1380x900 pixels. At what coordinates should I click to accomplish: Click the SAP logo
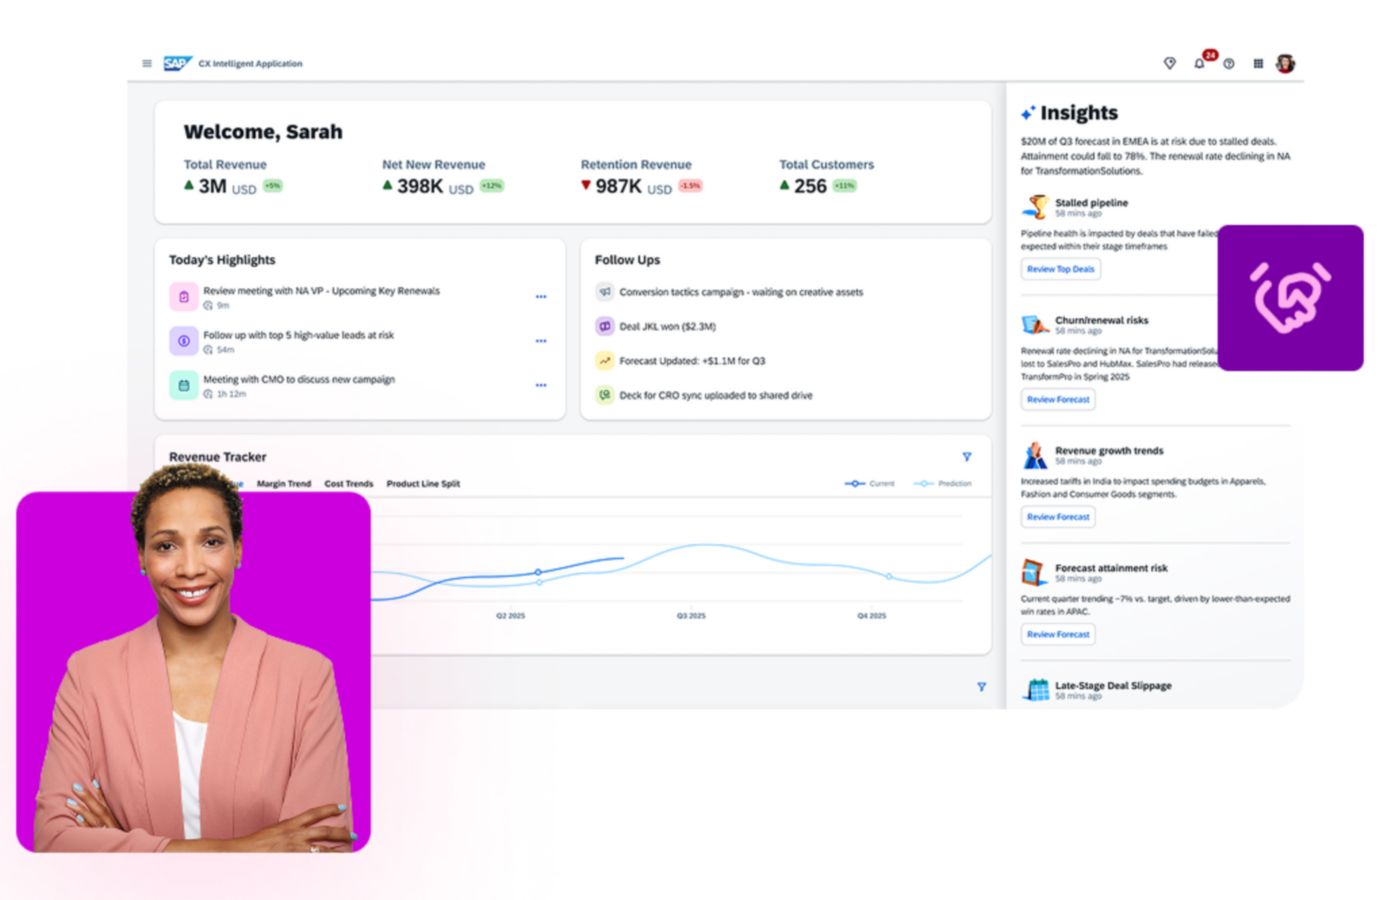[x=177, y=63]
